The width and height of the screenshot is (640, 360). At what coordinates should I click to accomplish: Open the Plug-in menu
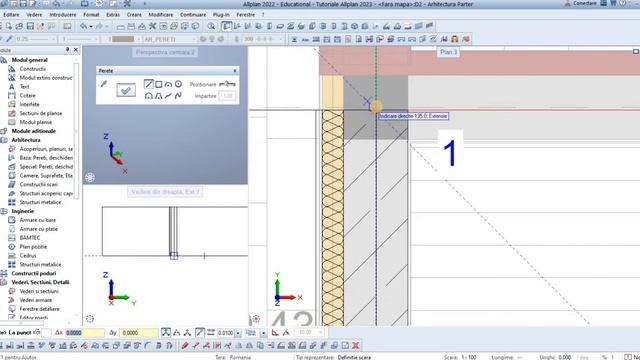[x=221, y=15]
